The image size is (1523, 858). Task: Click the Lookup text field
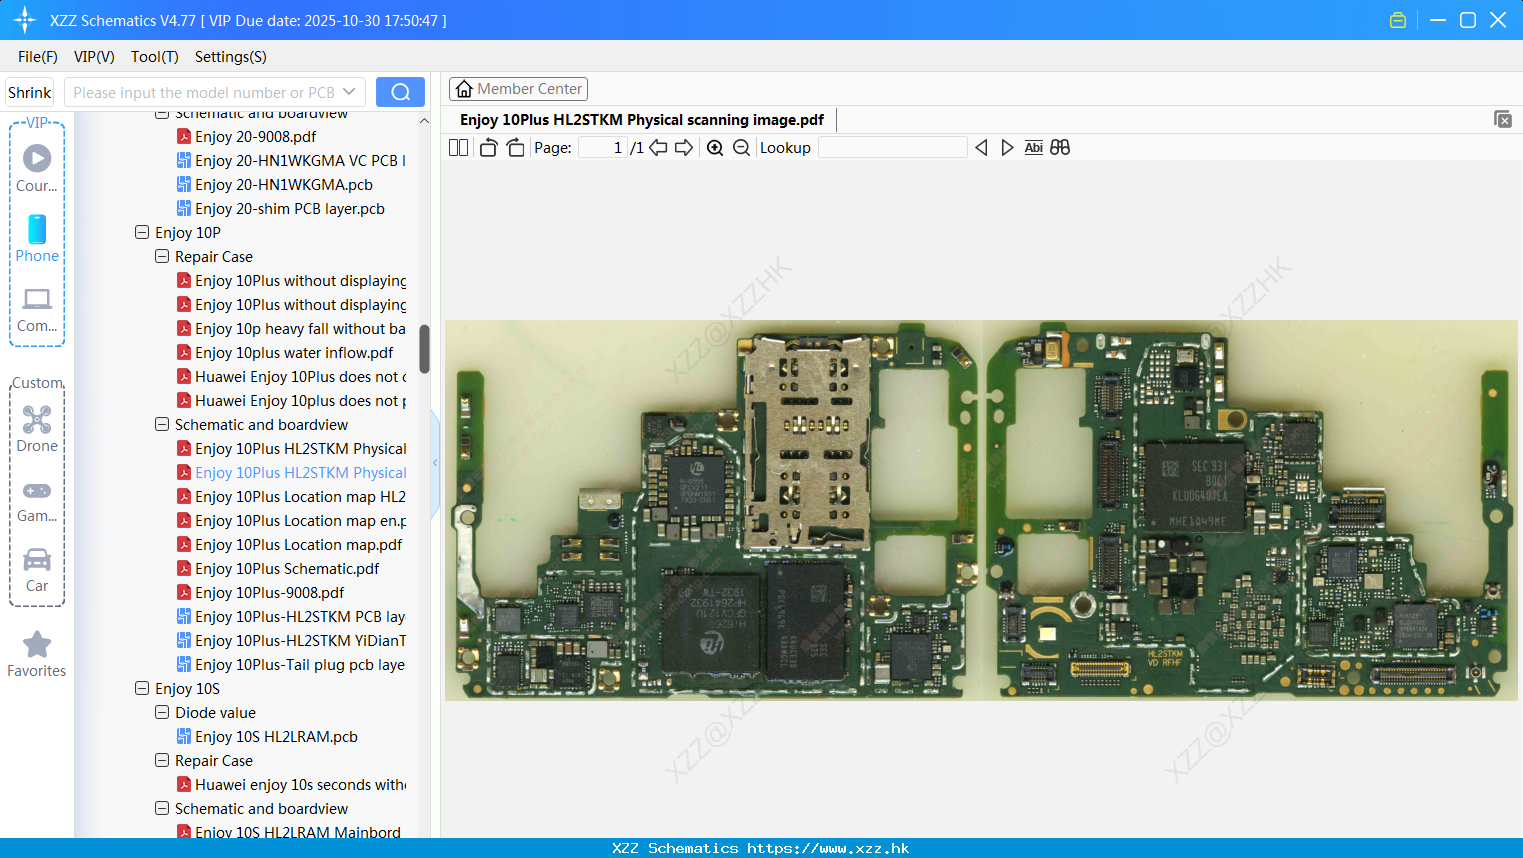[892, 148]
